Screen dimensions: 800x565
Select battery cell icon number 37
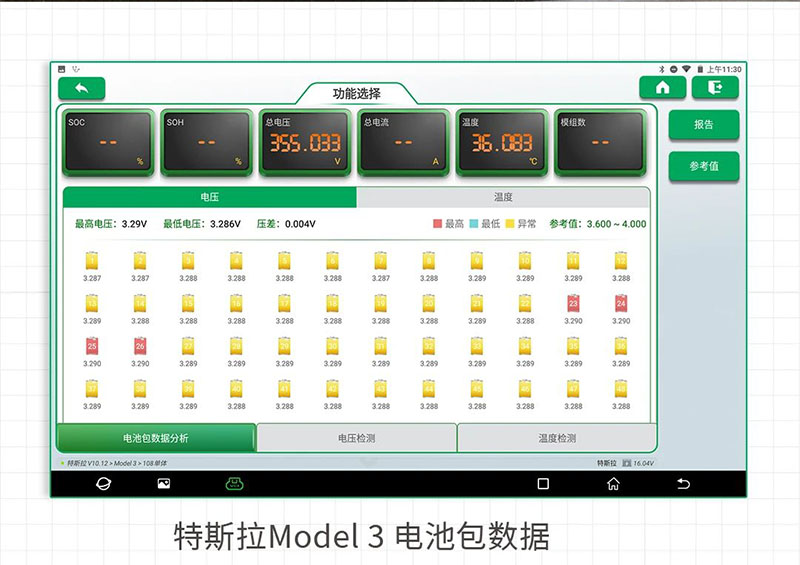point(92,389)
